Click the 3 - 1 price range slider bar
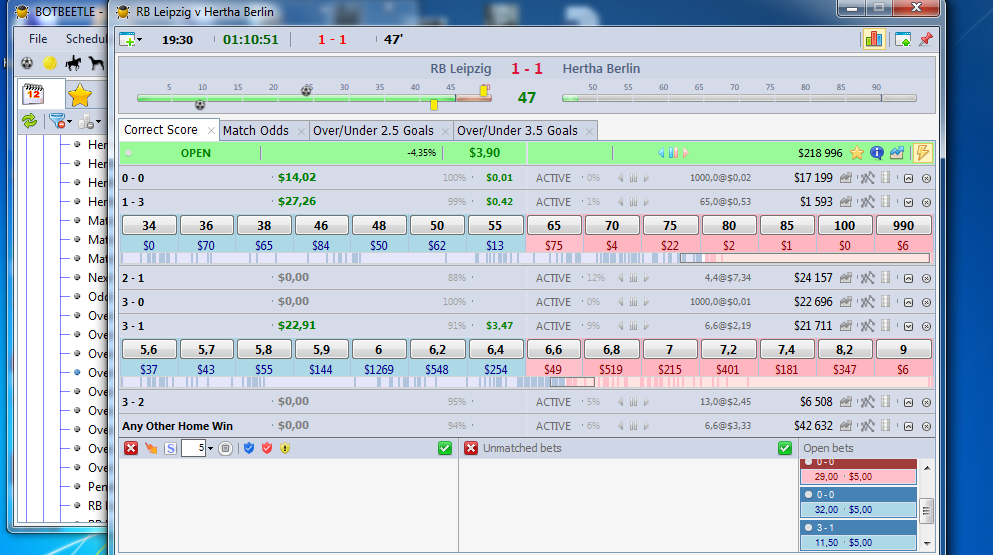Screen dimensions: 993x555 coord(526,382)
